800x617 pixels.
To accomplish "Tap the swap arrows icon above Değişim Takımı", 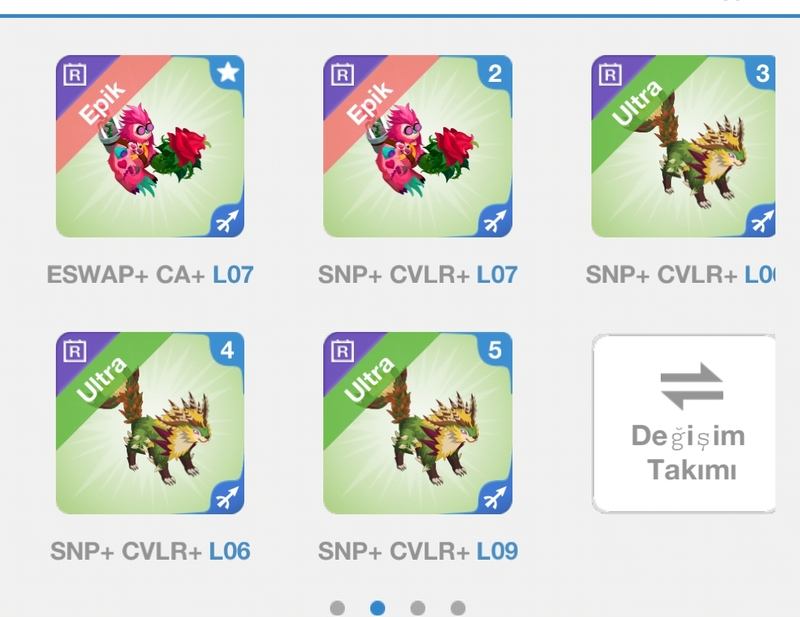I will coord(691,386).
